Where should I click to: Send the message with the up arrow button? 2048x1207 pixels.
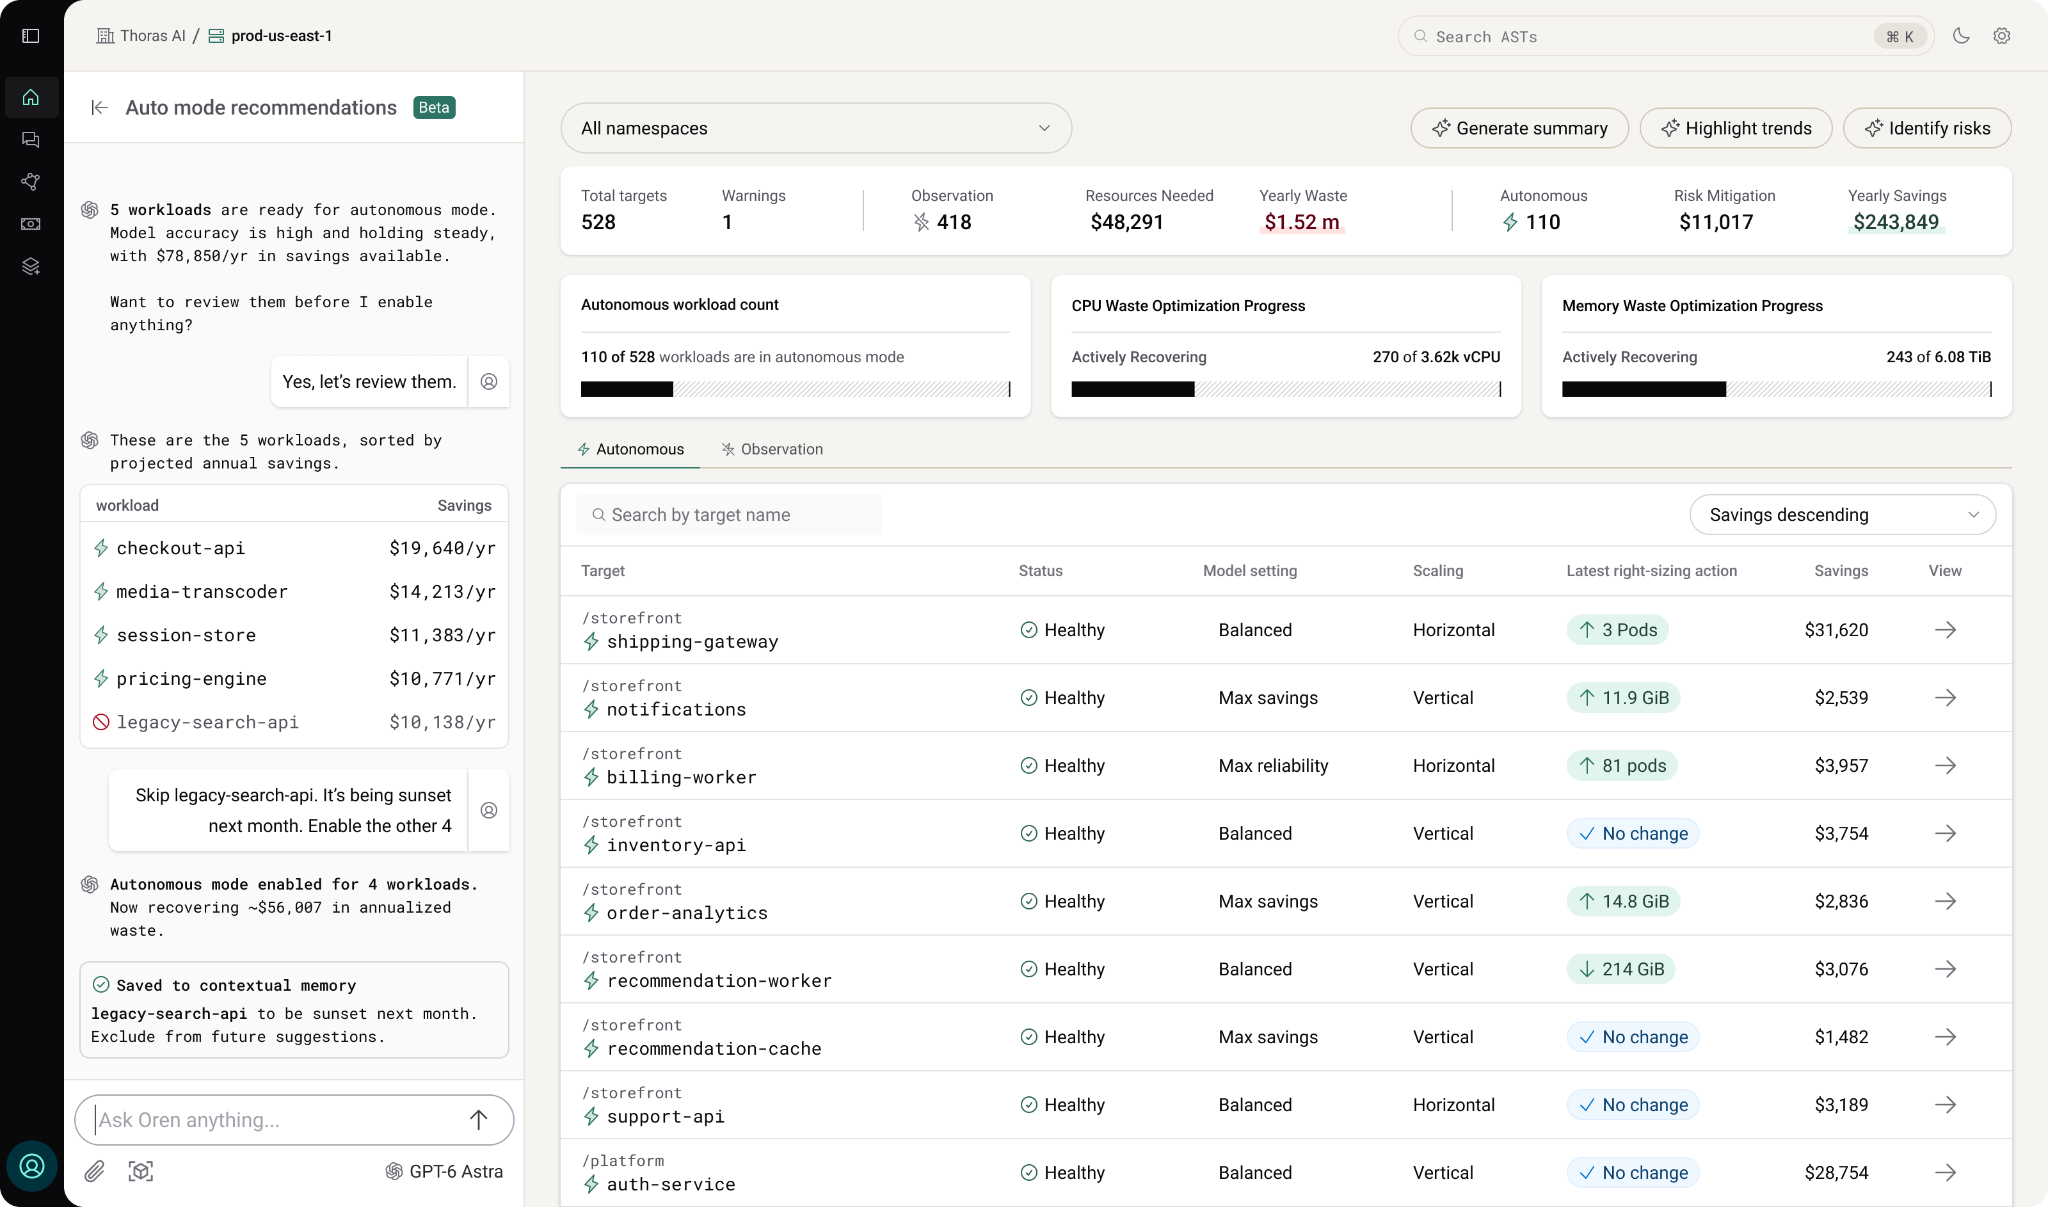tap(479, 1120)
